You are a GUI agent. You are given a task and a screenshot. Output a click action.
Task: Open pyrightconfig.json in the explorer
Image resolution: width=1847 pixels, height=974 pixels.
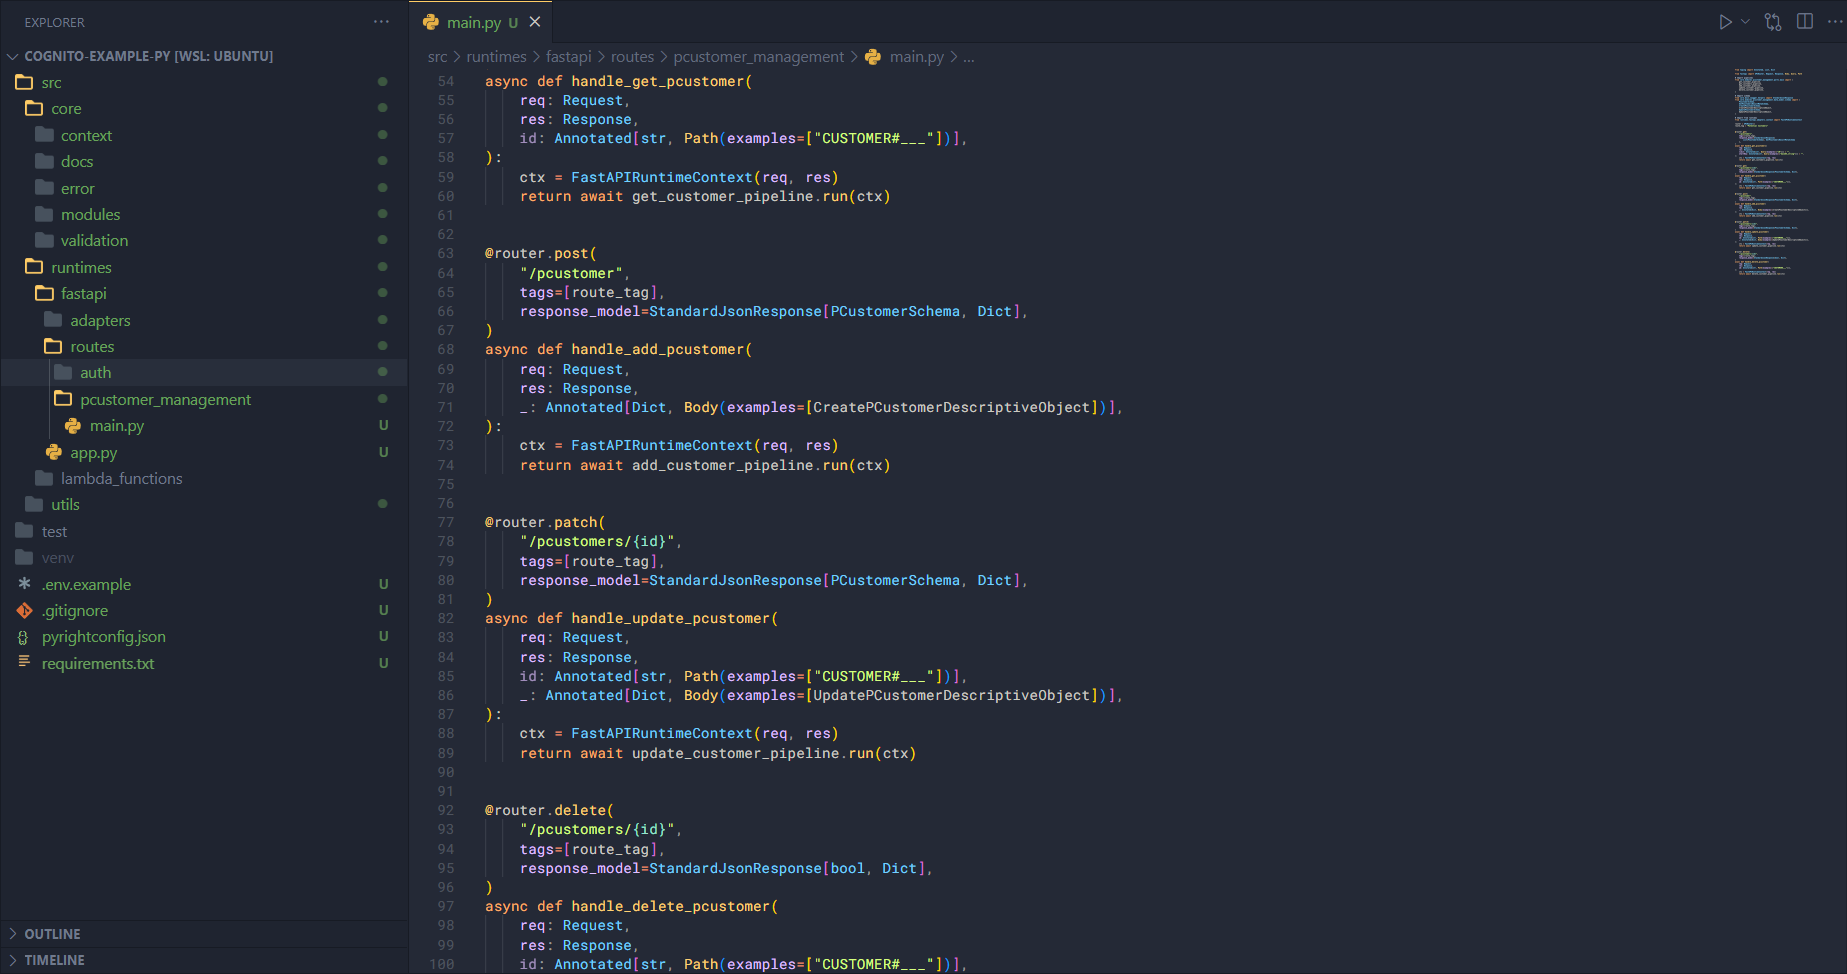click(103, 637)
